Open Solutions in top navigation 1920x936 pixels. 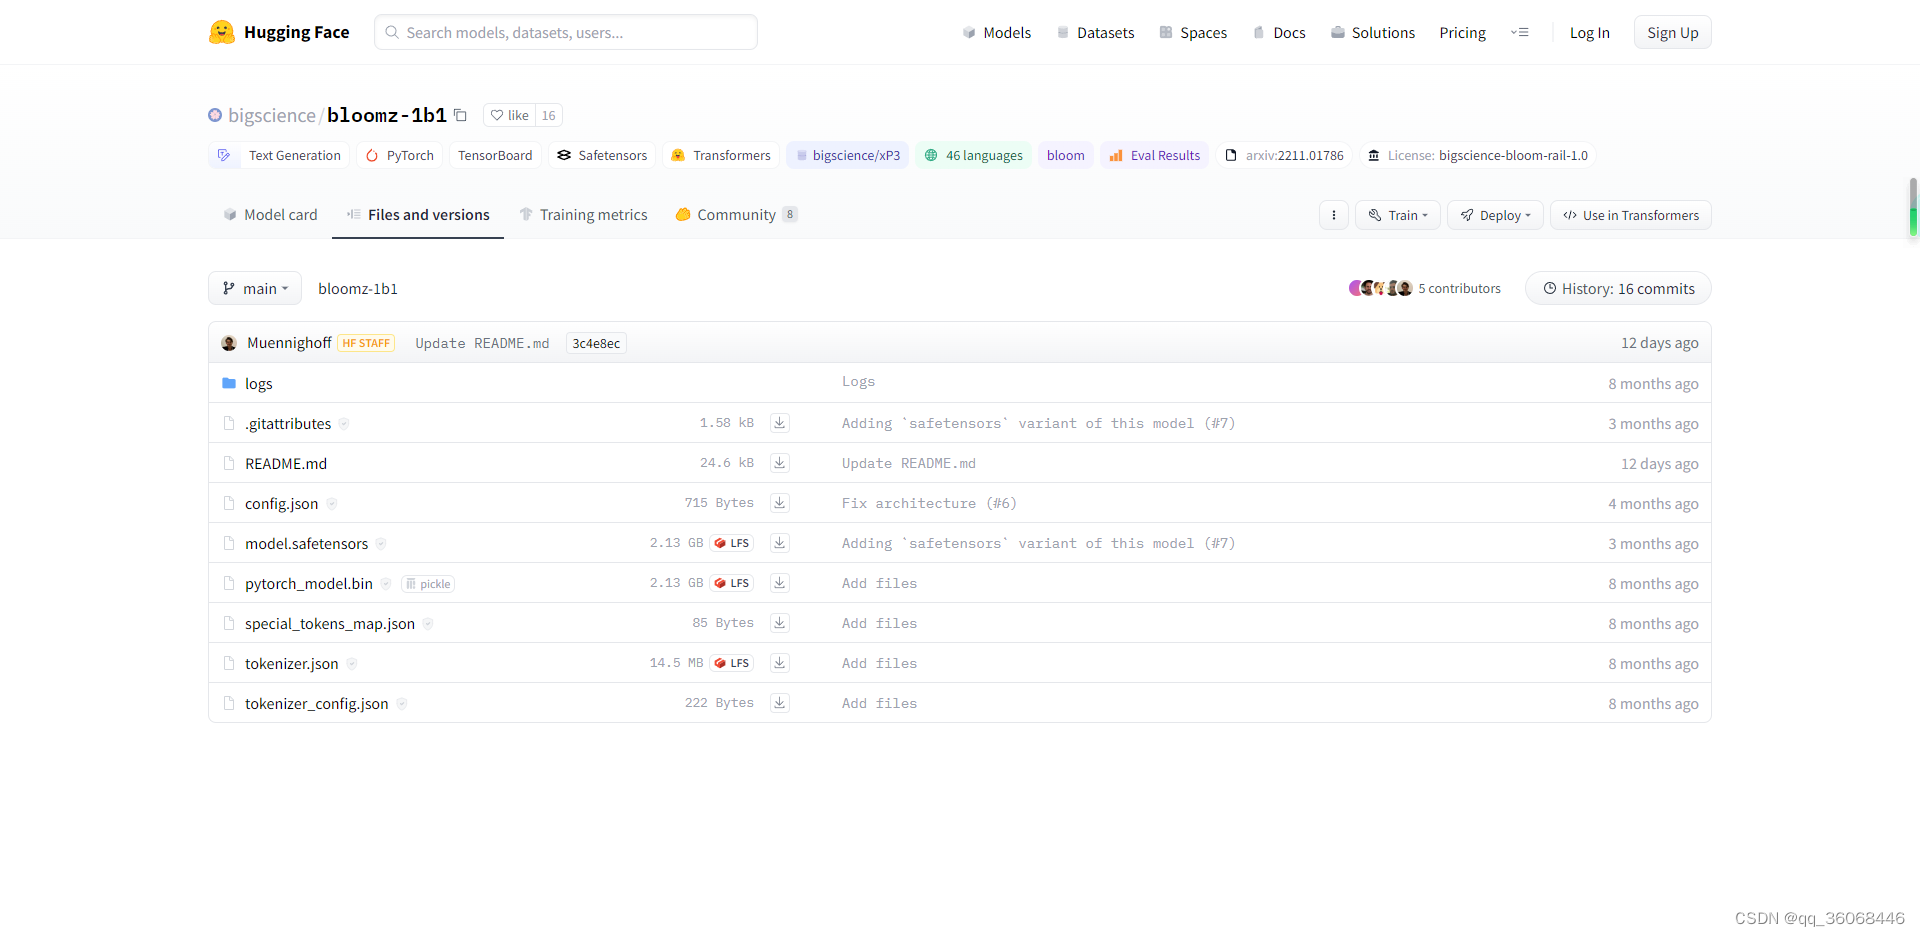[x=1373, y=33]
